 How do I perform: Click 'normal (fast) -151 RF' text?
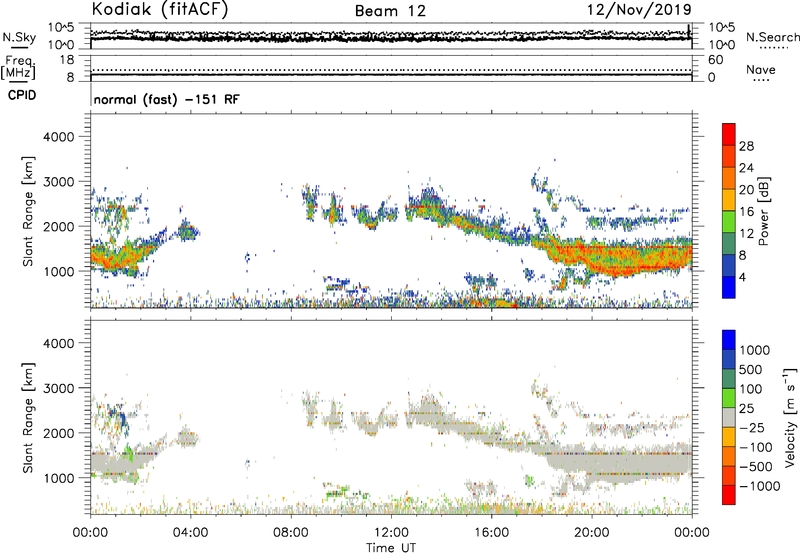pyautogui.click(x=166, y=99)
